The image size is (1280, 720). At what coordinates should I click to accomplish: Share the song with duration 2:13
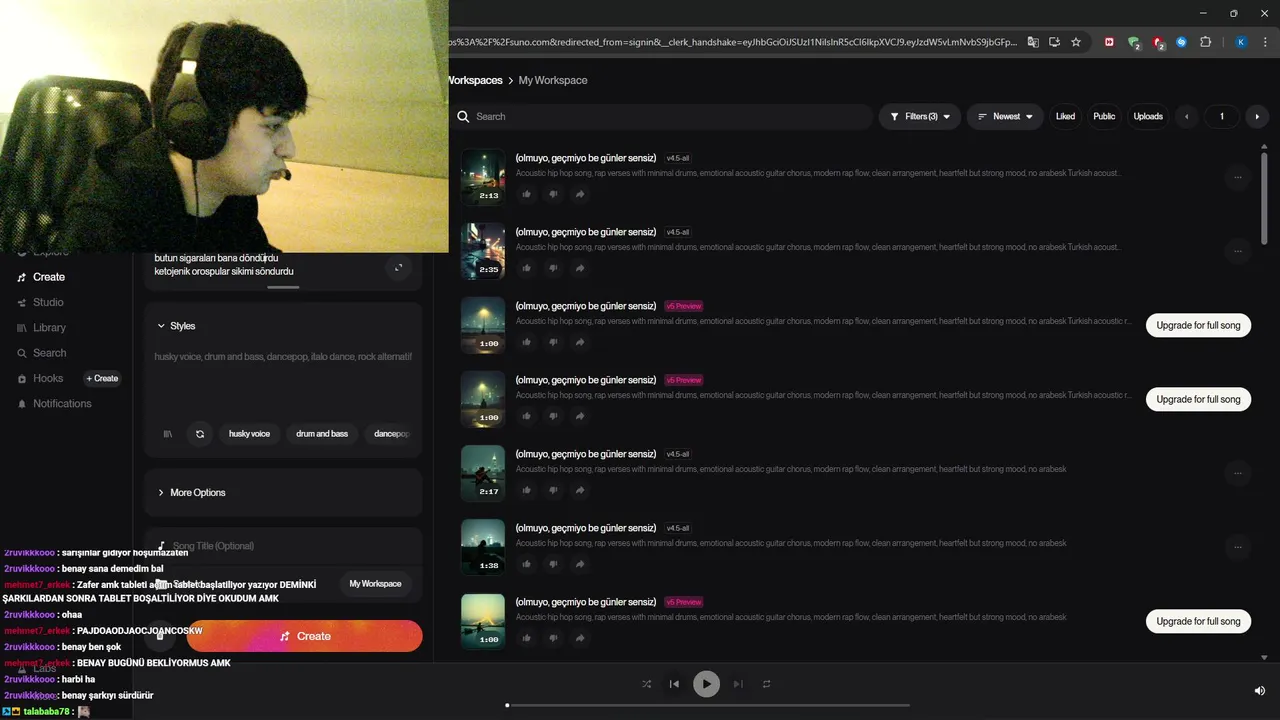(x=580, y=194)
